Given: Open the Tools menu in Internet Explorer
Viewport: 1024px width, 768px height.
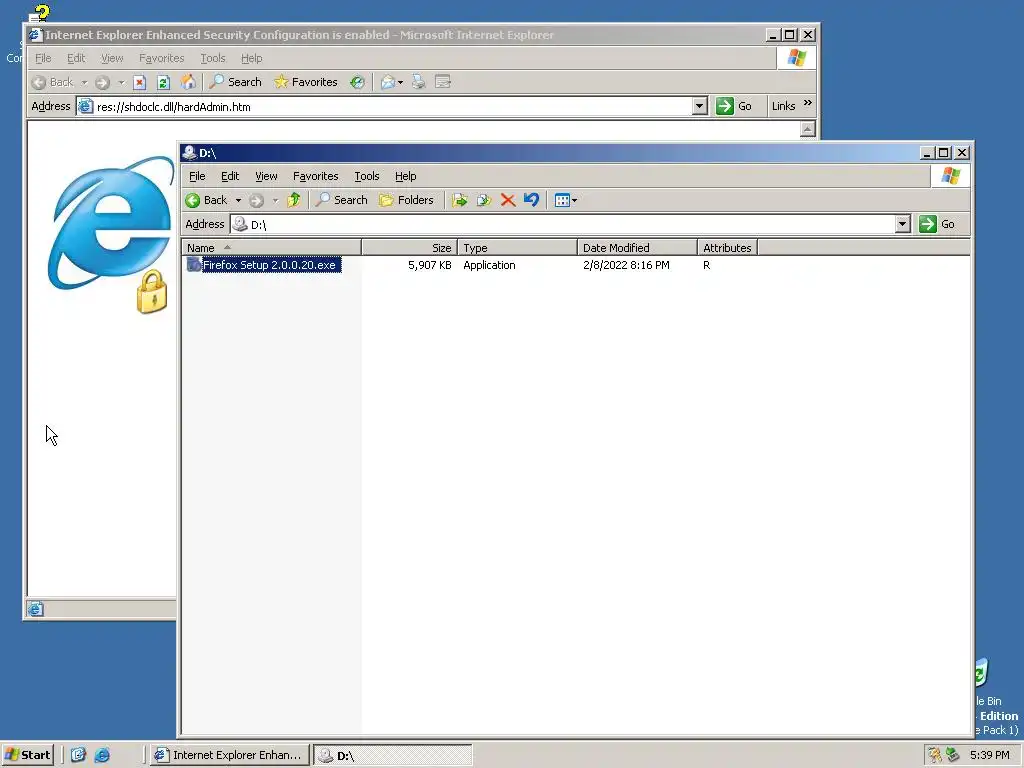Looking at the screenshot, I should [x=212, y=58].
